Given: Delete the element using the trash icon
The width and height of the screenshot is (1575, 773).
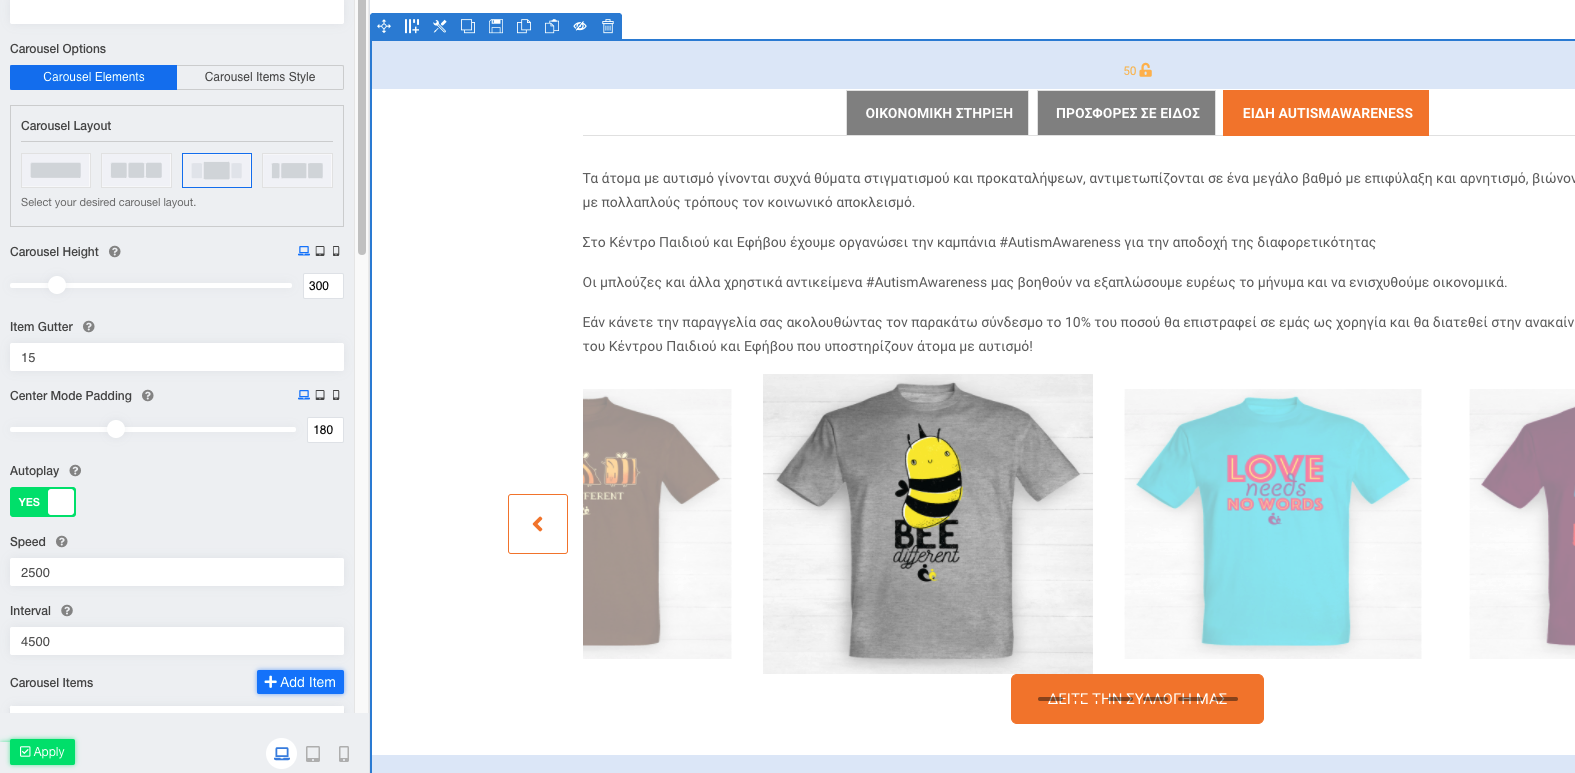Looking at the screenshot, I should tap(608, 26).
